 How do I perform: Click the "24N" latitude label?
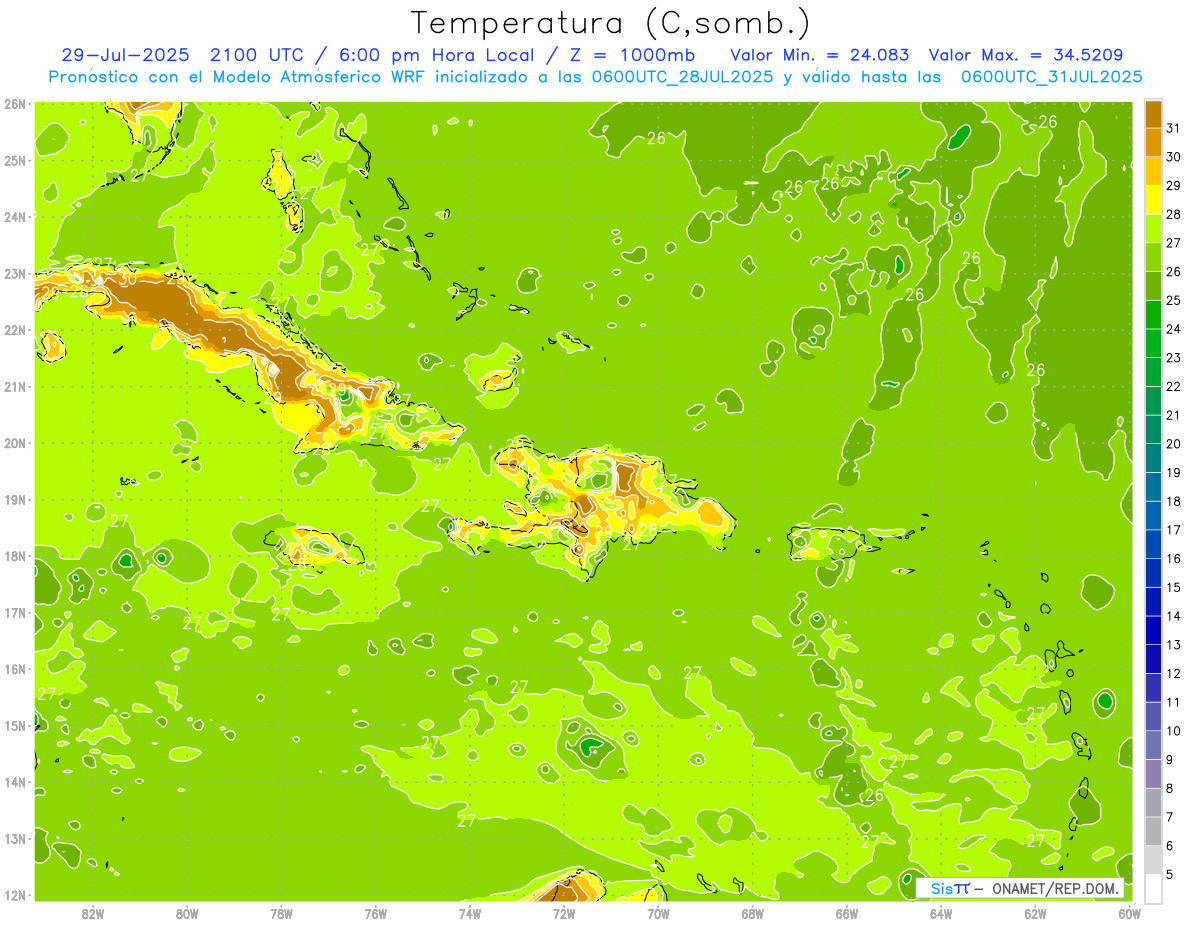click(x=14, y=217)
